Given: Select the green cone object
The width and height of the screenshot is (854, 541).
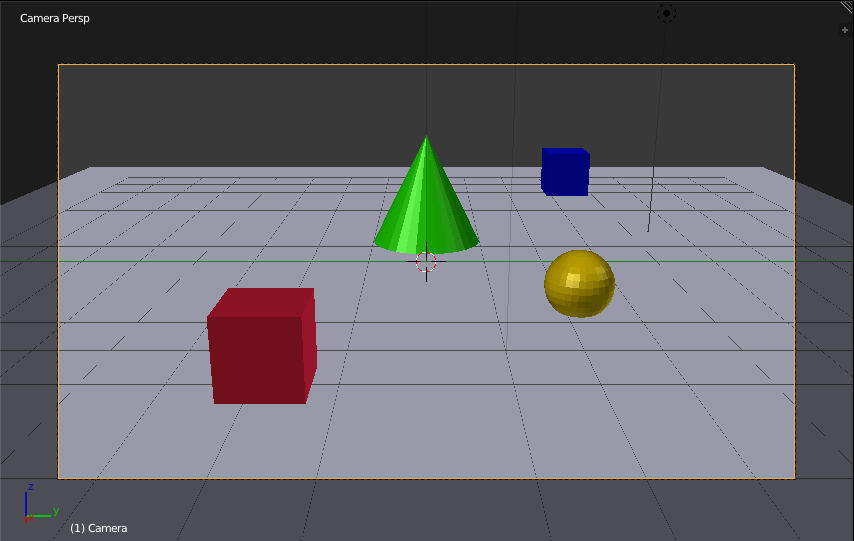Looking at the screenshot, I should pos(426,194).
